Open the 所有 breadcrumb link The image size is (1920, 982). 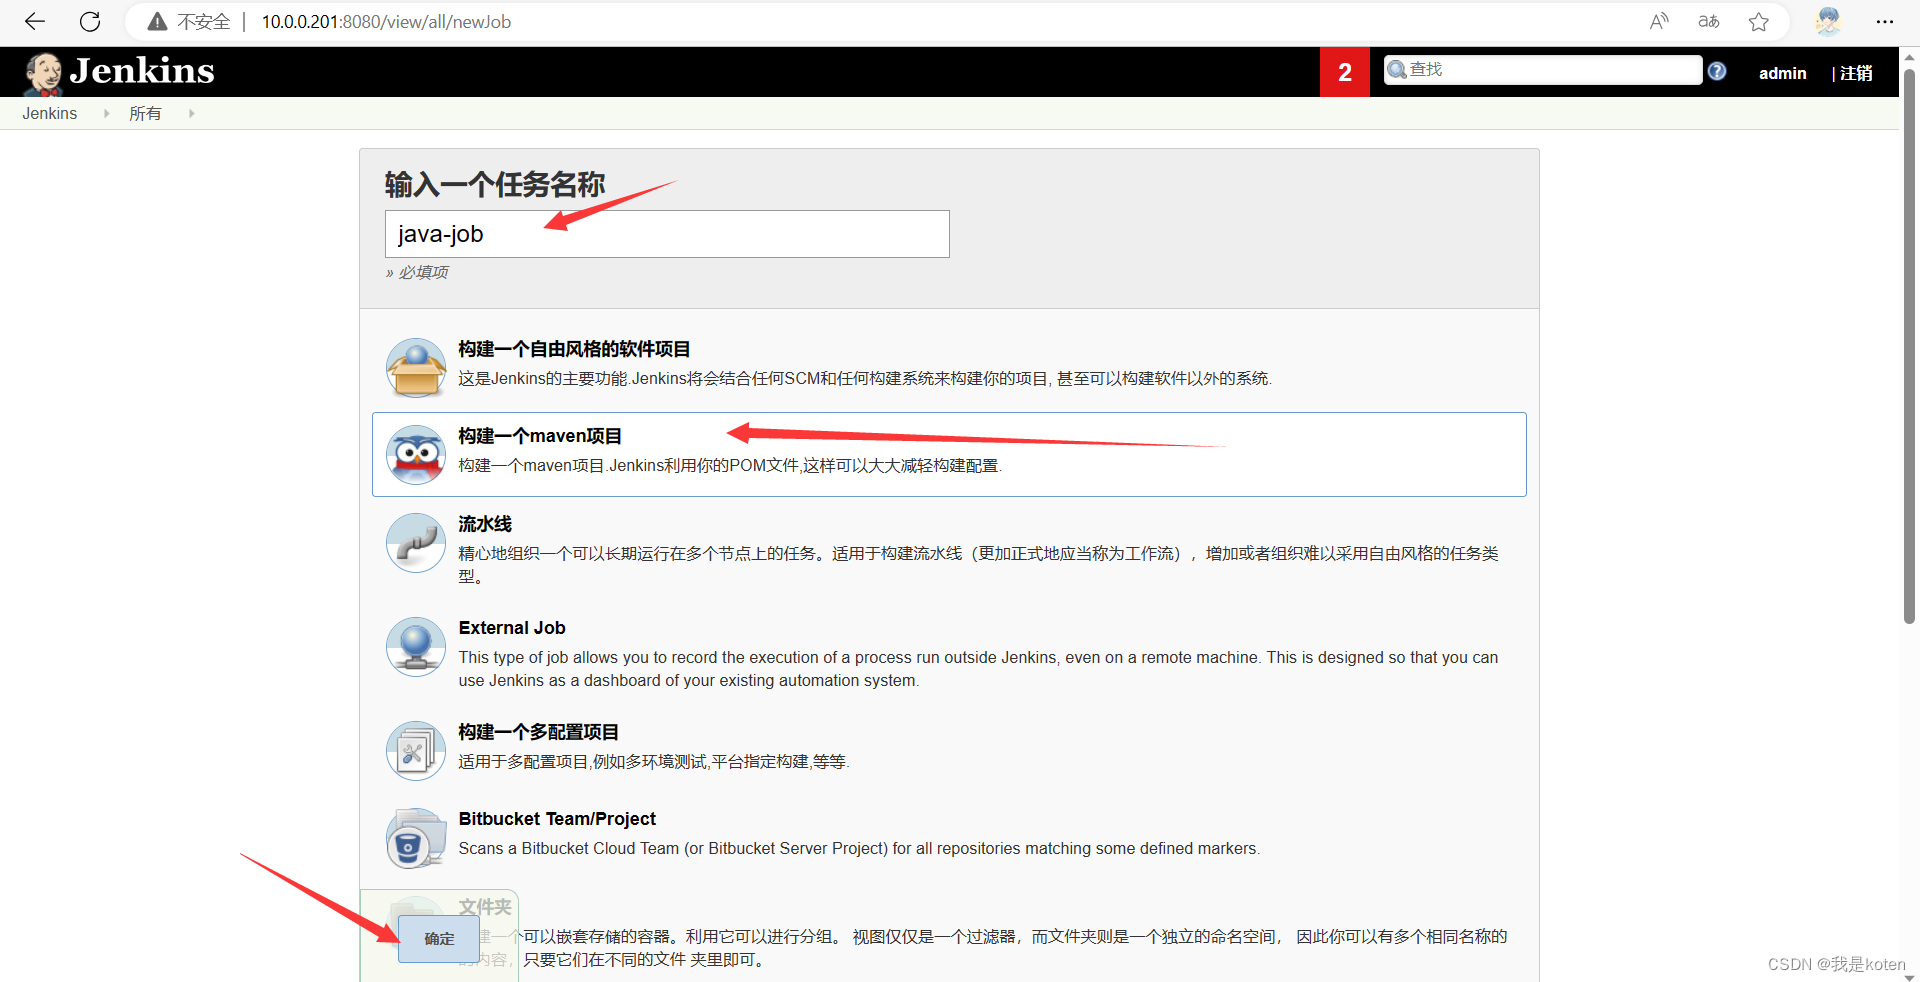click(x=145, y=114)
